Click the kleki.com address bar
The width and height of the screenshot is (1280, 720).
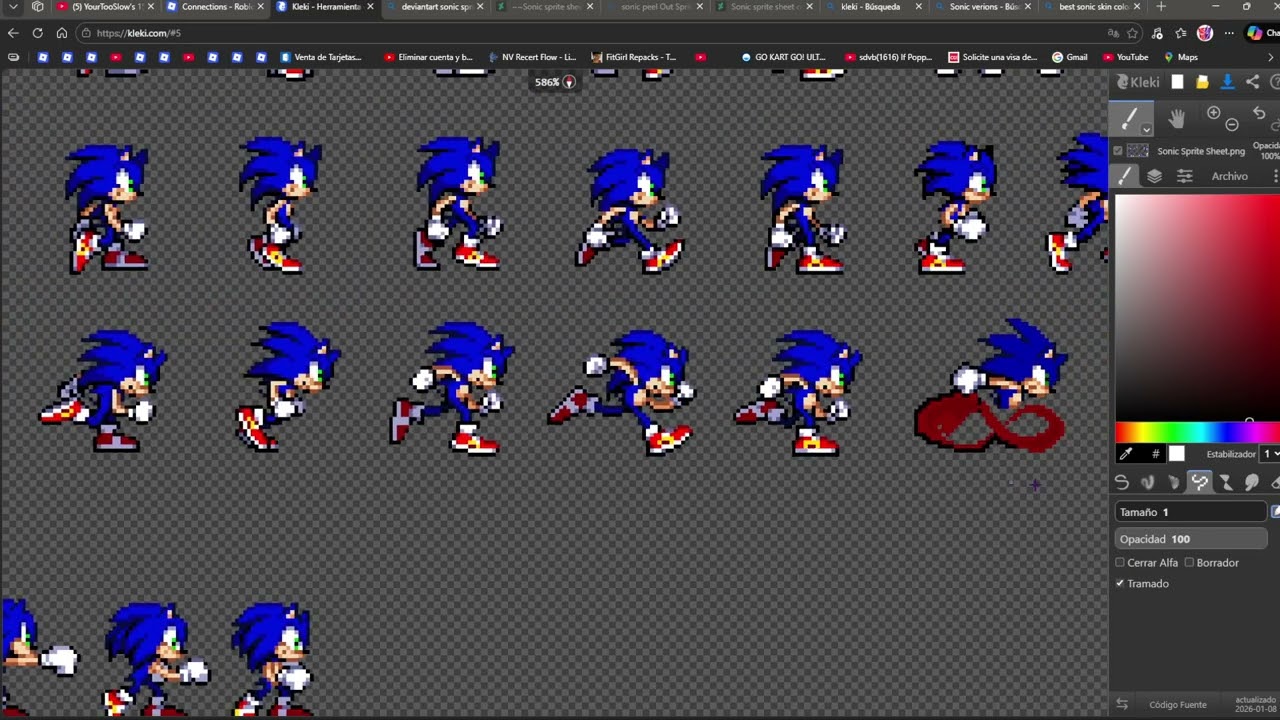point(590,33)
